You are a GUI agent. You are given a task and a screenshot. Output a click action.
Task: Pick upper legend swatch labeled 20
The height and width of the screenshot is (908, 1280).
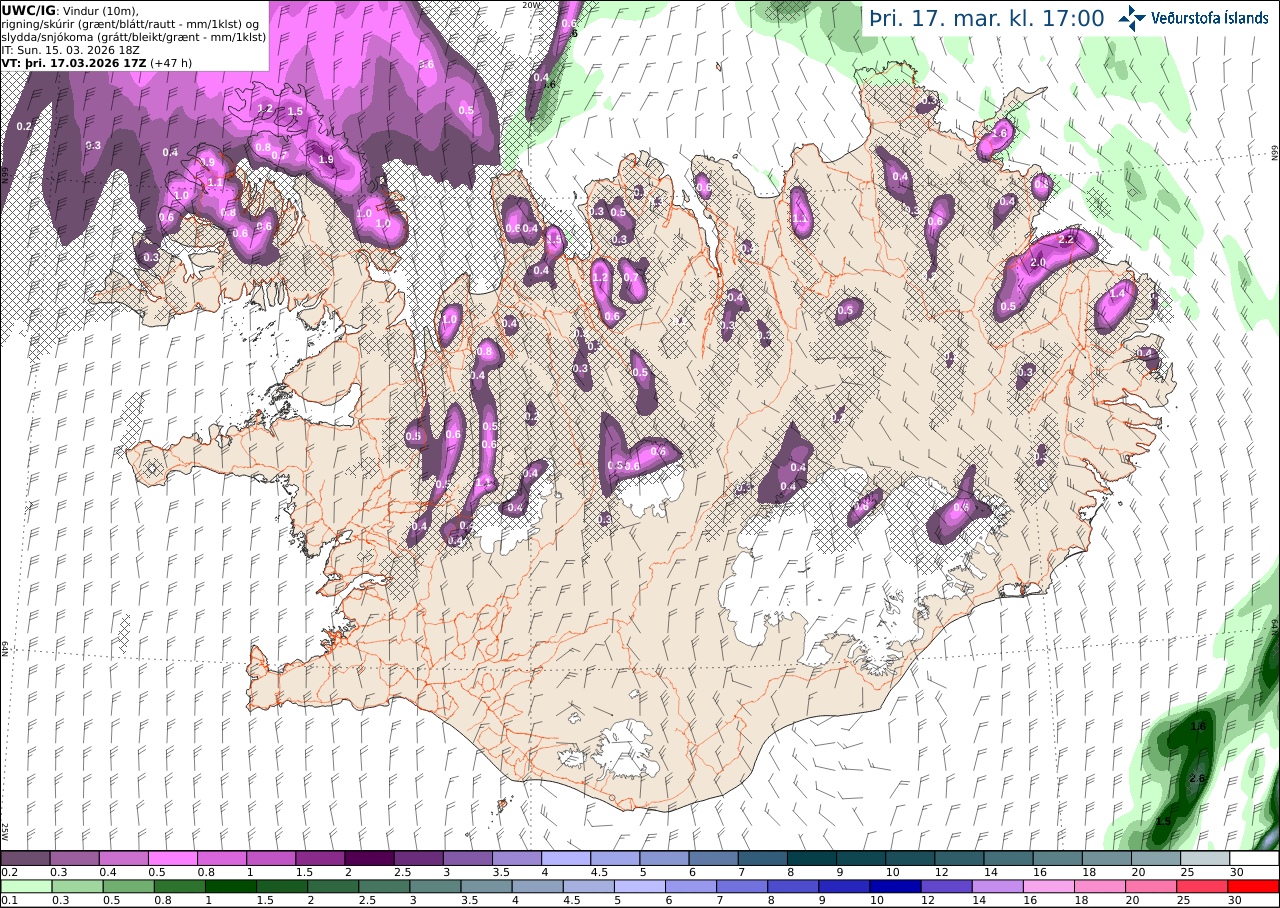point(1157,858)
